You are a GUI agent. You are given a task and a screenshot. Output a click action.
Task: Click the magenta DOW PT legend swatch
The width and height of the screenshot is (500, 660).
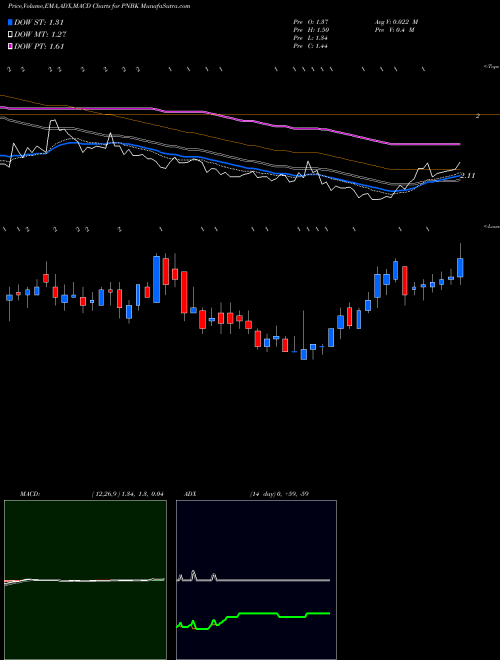click(11, 46)
